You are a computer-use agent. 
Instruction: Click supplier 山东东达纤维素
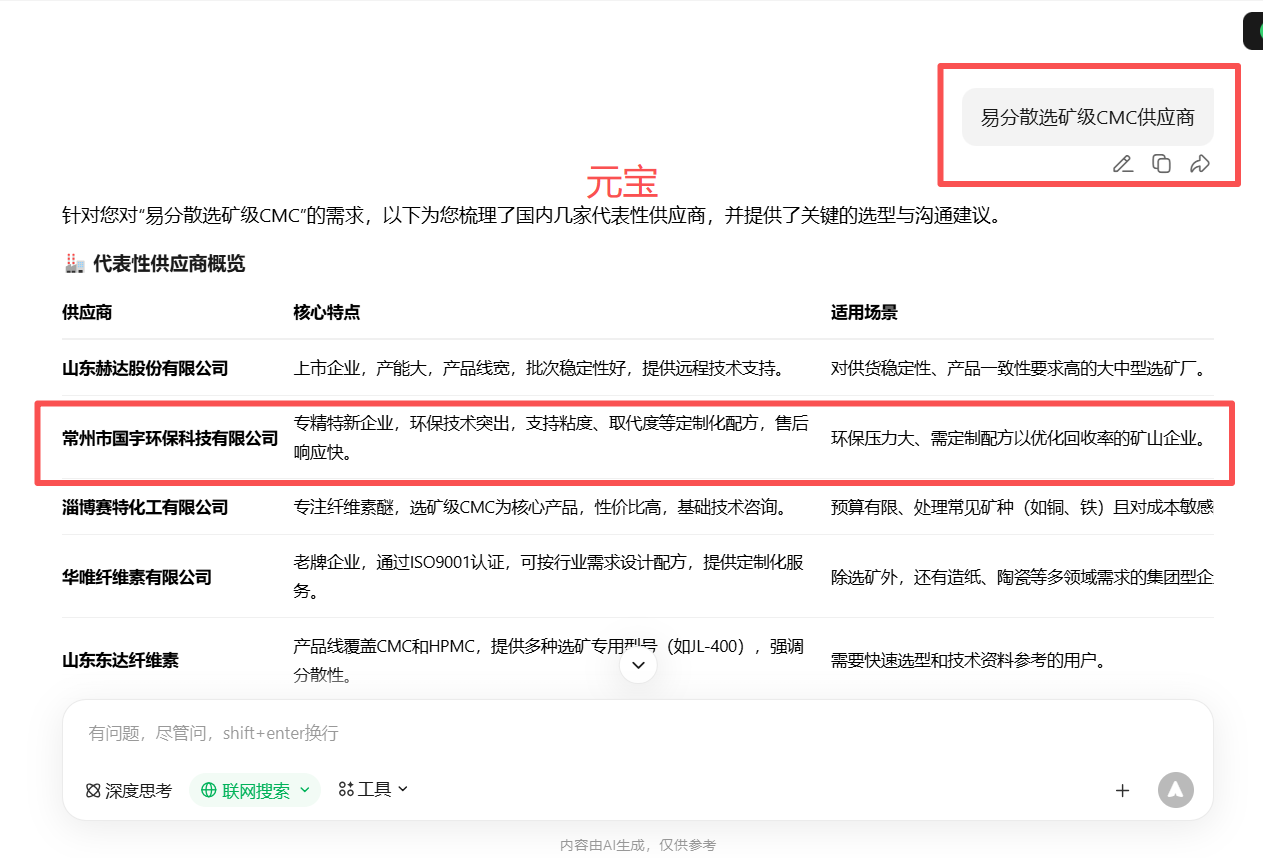(x=120, y=660)
